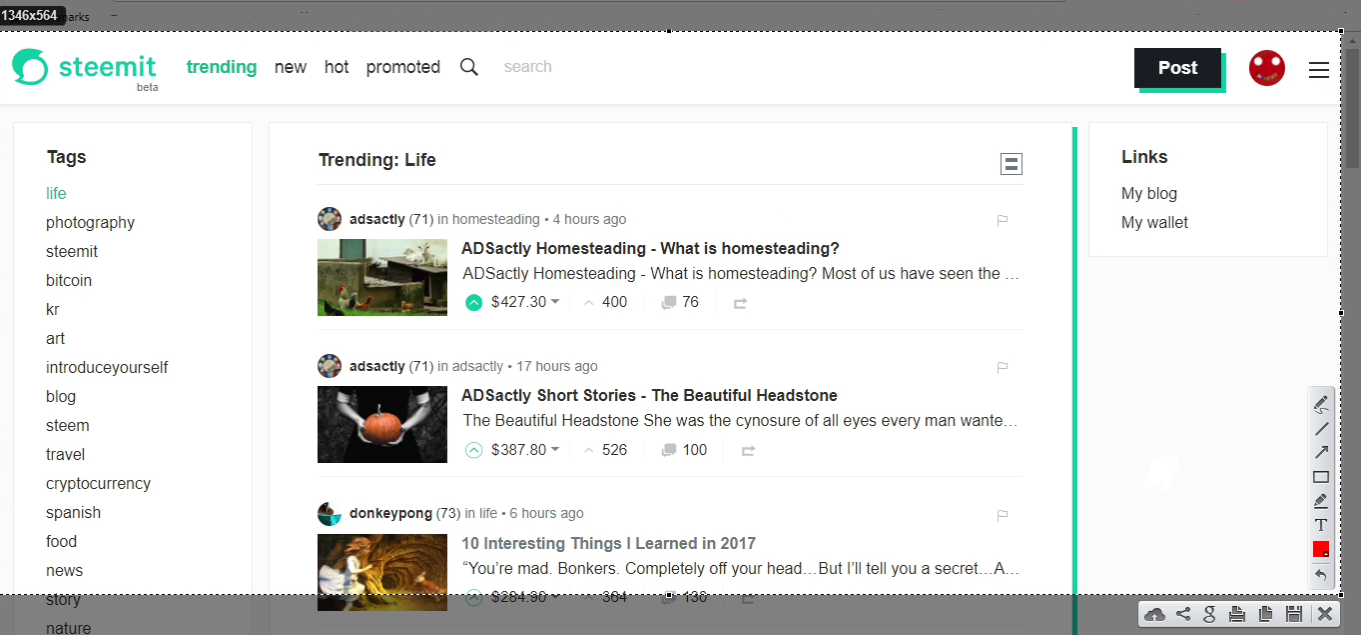Save the screenshot with floppy icon
This screenshot has width=1361, height=635.
point(1293,614)
